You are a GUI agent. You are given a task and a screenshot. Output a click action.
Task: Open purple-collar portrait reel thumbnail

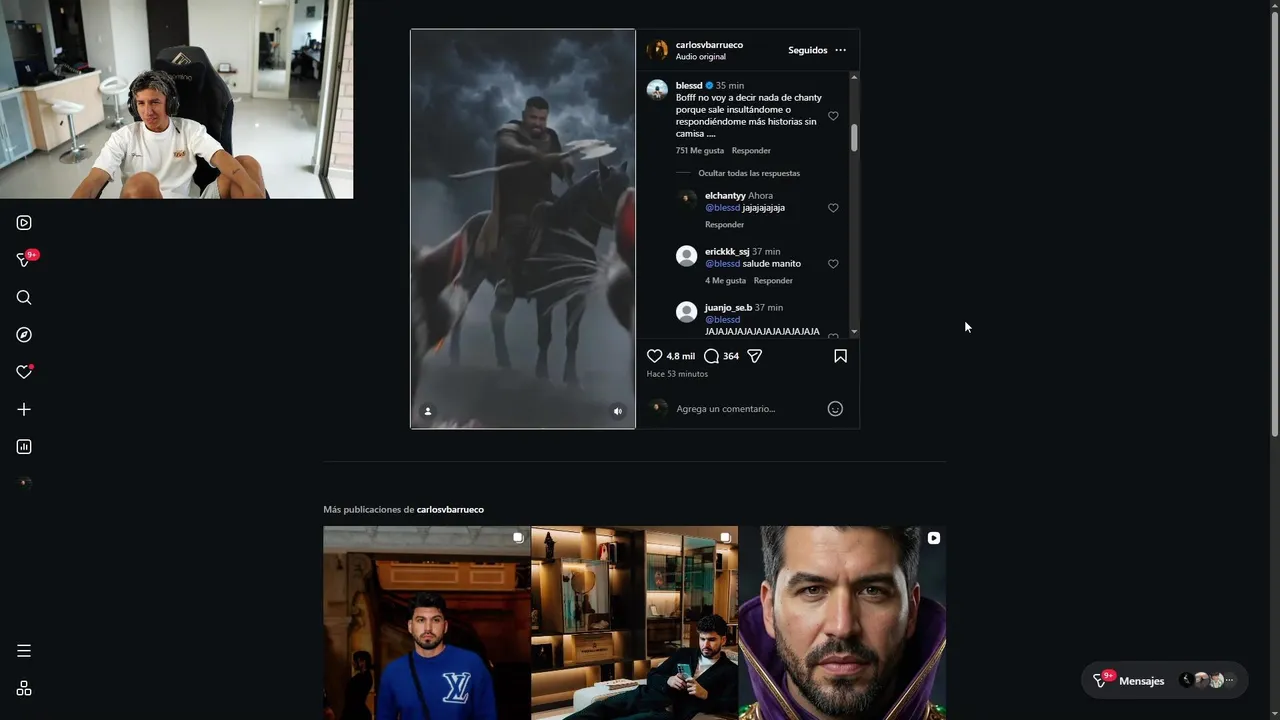[x=842, y=623]
